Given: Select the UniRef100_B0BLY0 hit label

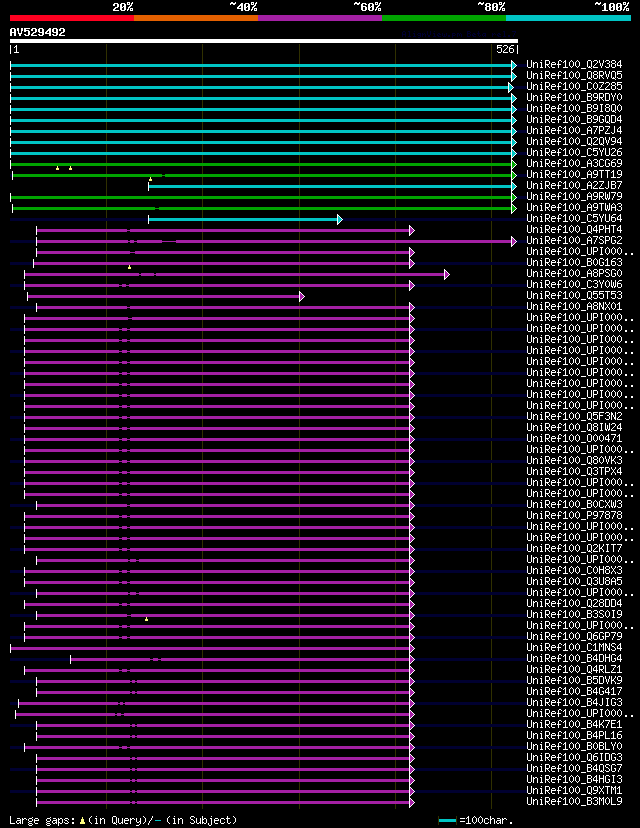Looking at the screenshot, I should coord(574,746).
